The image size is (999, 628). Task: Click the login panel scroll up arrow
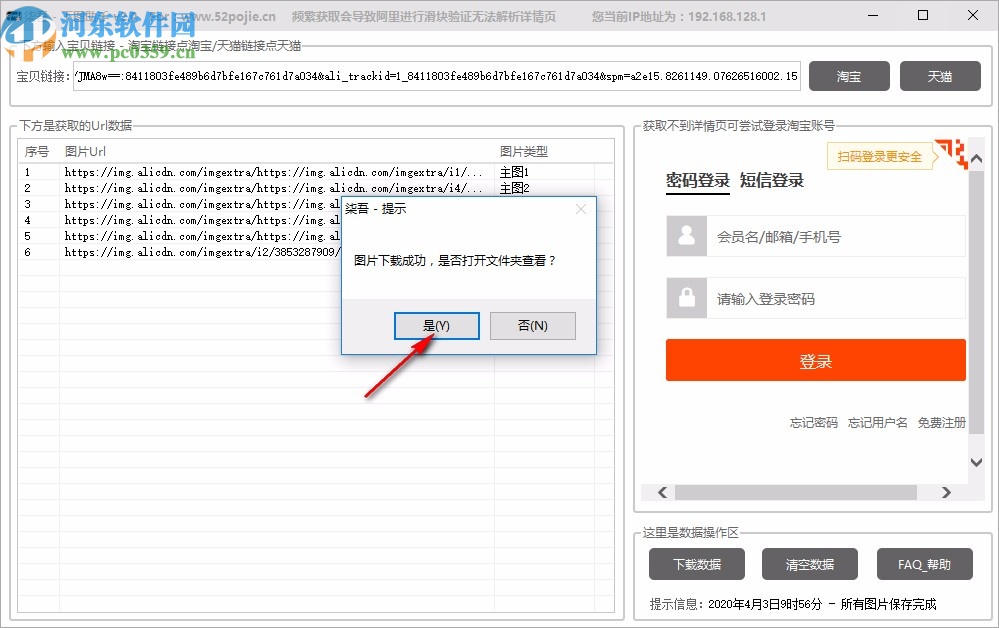(x=976, y=158)
